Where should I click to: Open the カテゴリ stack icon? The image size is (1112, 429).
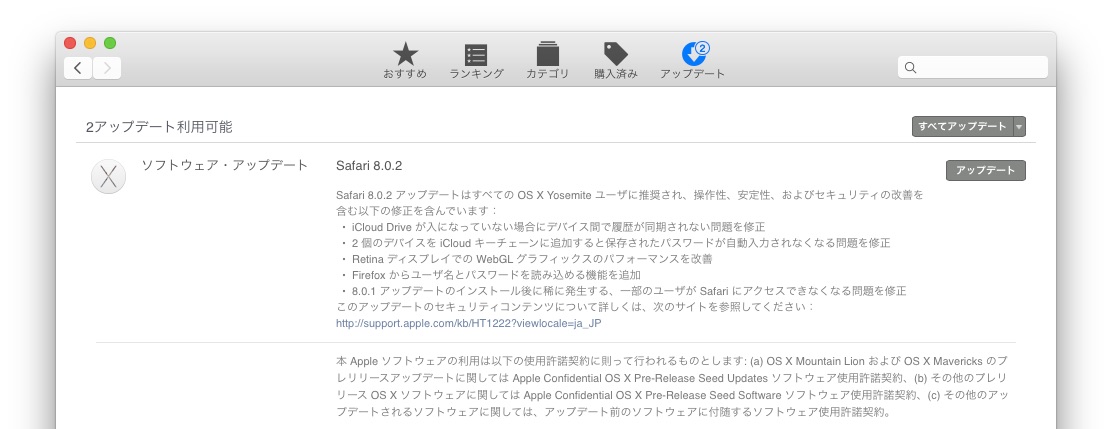547,54
